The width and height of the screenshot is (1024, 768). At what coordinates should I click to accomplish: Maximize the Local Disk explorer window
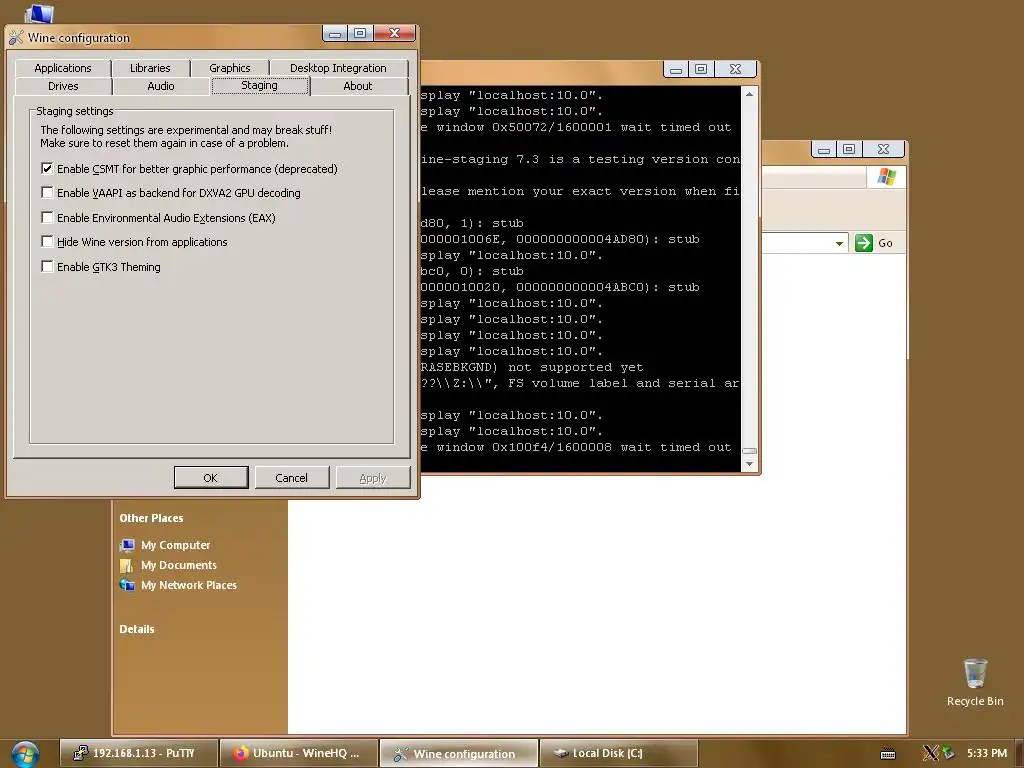coord(849,150)
